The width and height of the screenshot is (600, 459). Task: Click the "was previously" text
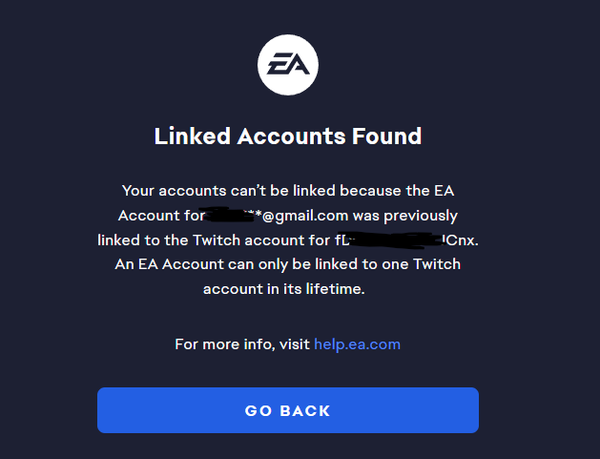click(405, 216)
